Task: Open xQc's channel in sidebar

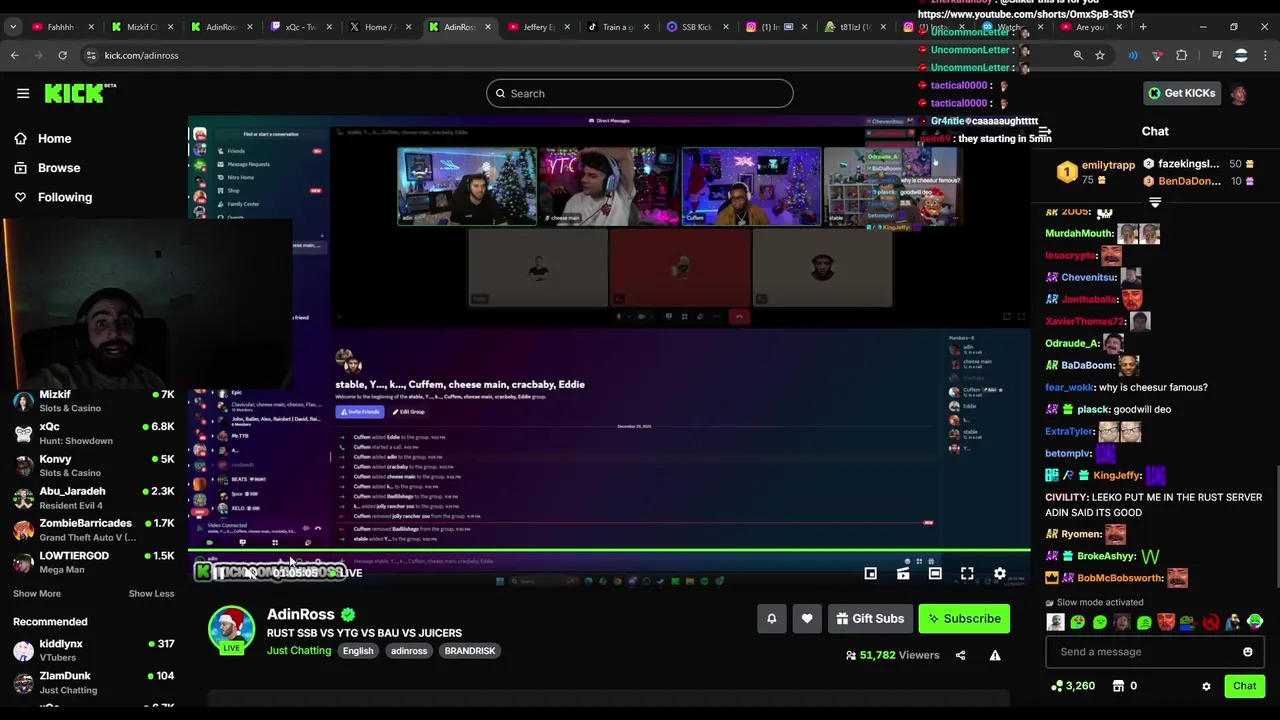Action: coord(94,433)
